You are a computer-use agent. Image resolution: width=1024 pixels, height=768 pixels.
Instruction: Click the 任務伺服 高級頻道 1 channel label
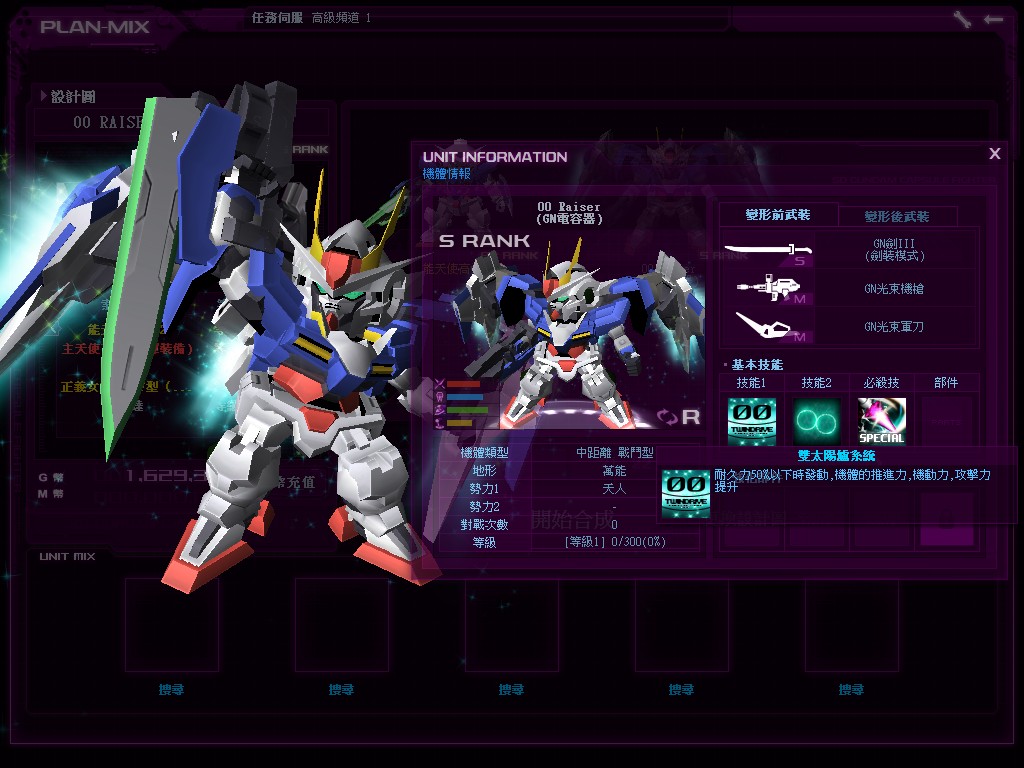[312, 18]
